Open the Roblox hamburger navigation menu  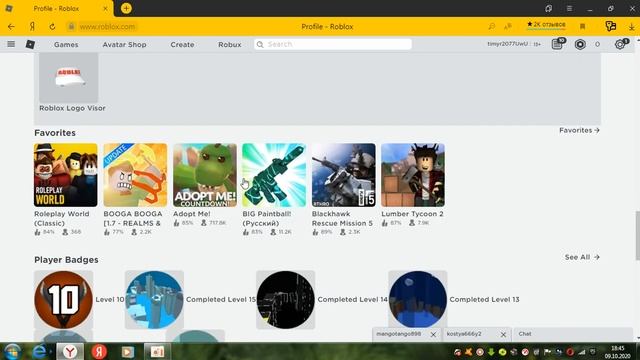tap(11, 44)
